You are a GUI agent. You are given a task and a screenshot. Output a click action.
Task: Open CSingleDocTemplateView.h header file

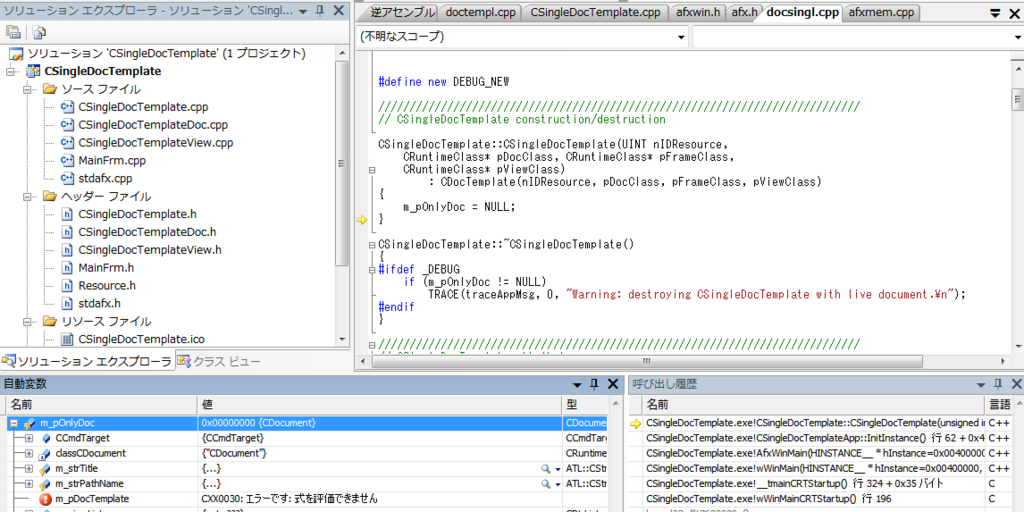pos(150,249)
